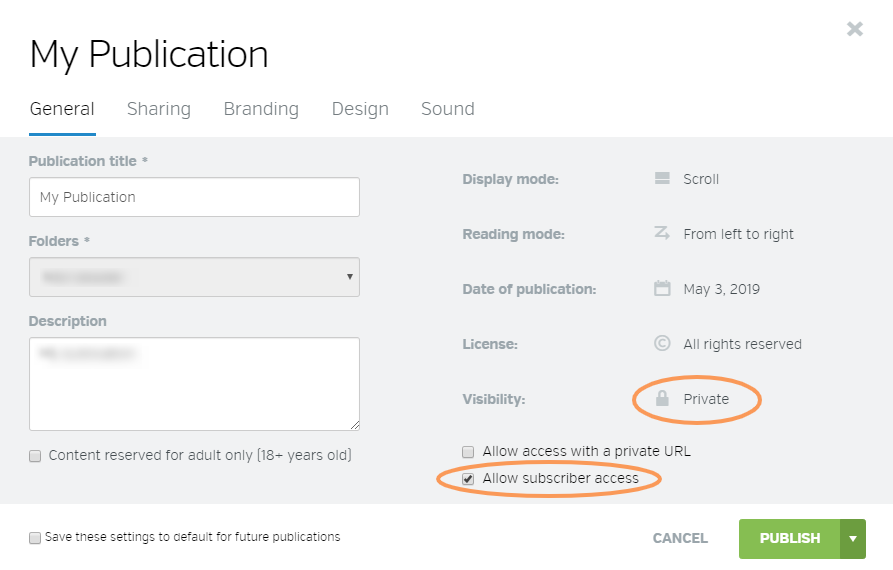
Task: Click the lock icon beside Private
Action: pyautogui.click(x=662, y=399)
